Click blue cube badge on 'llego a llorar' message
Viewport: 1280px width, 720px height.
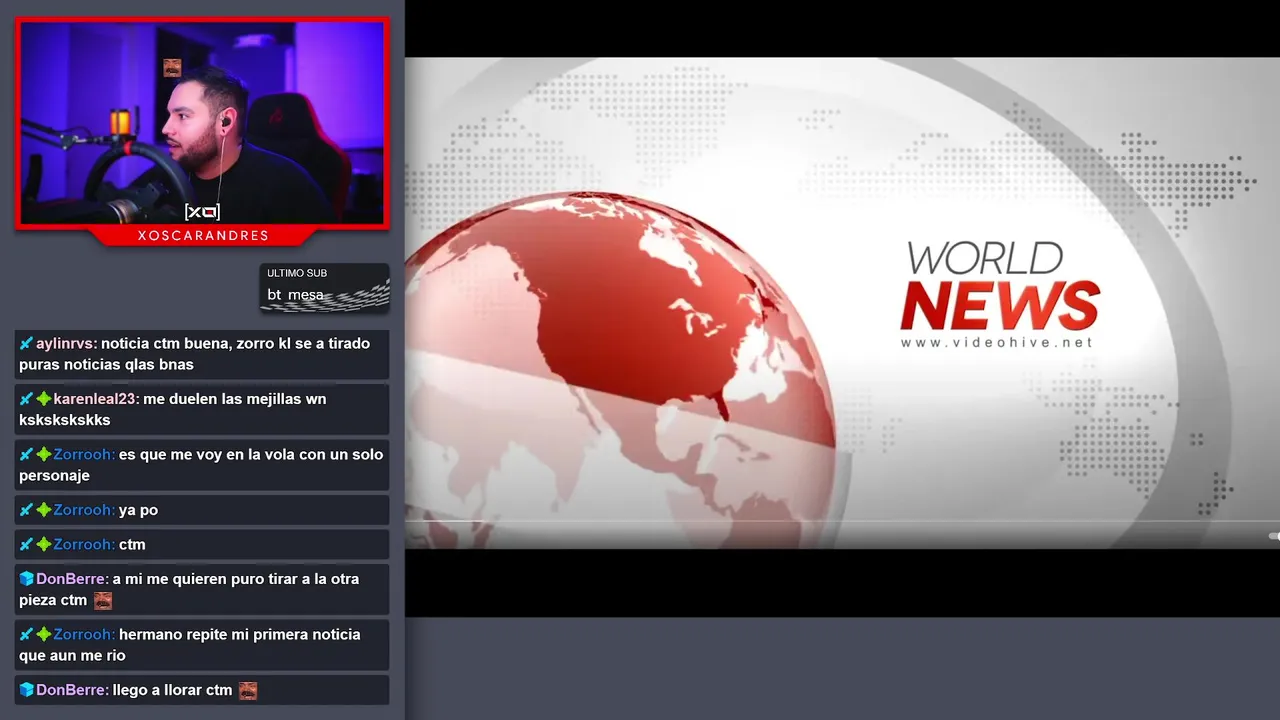27,690
